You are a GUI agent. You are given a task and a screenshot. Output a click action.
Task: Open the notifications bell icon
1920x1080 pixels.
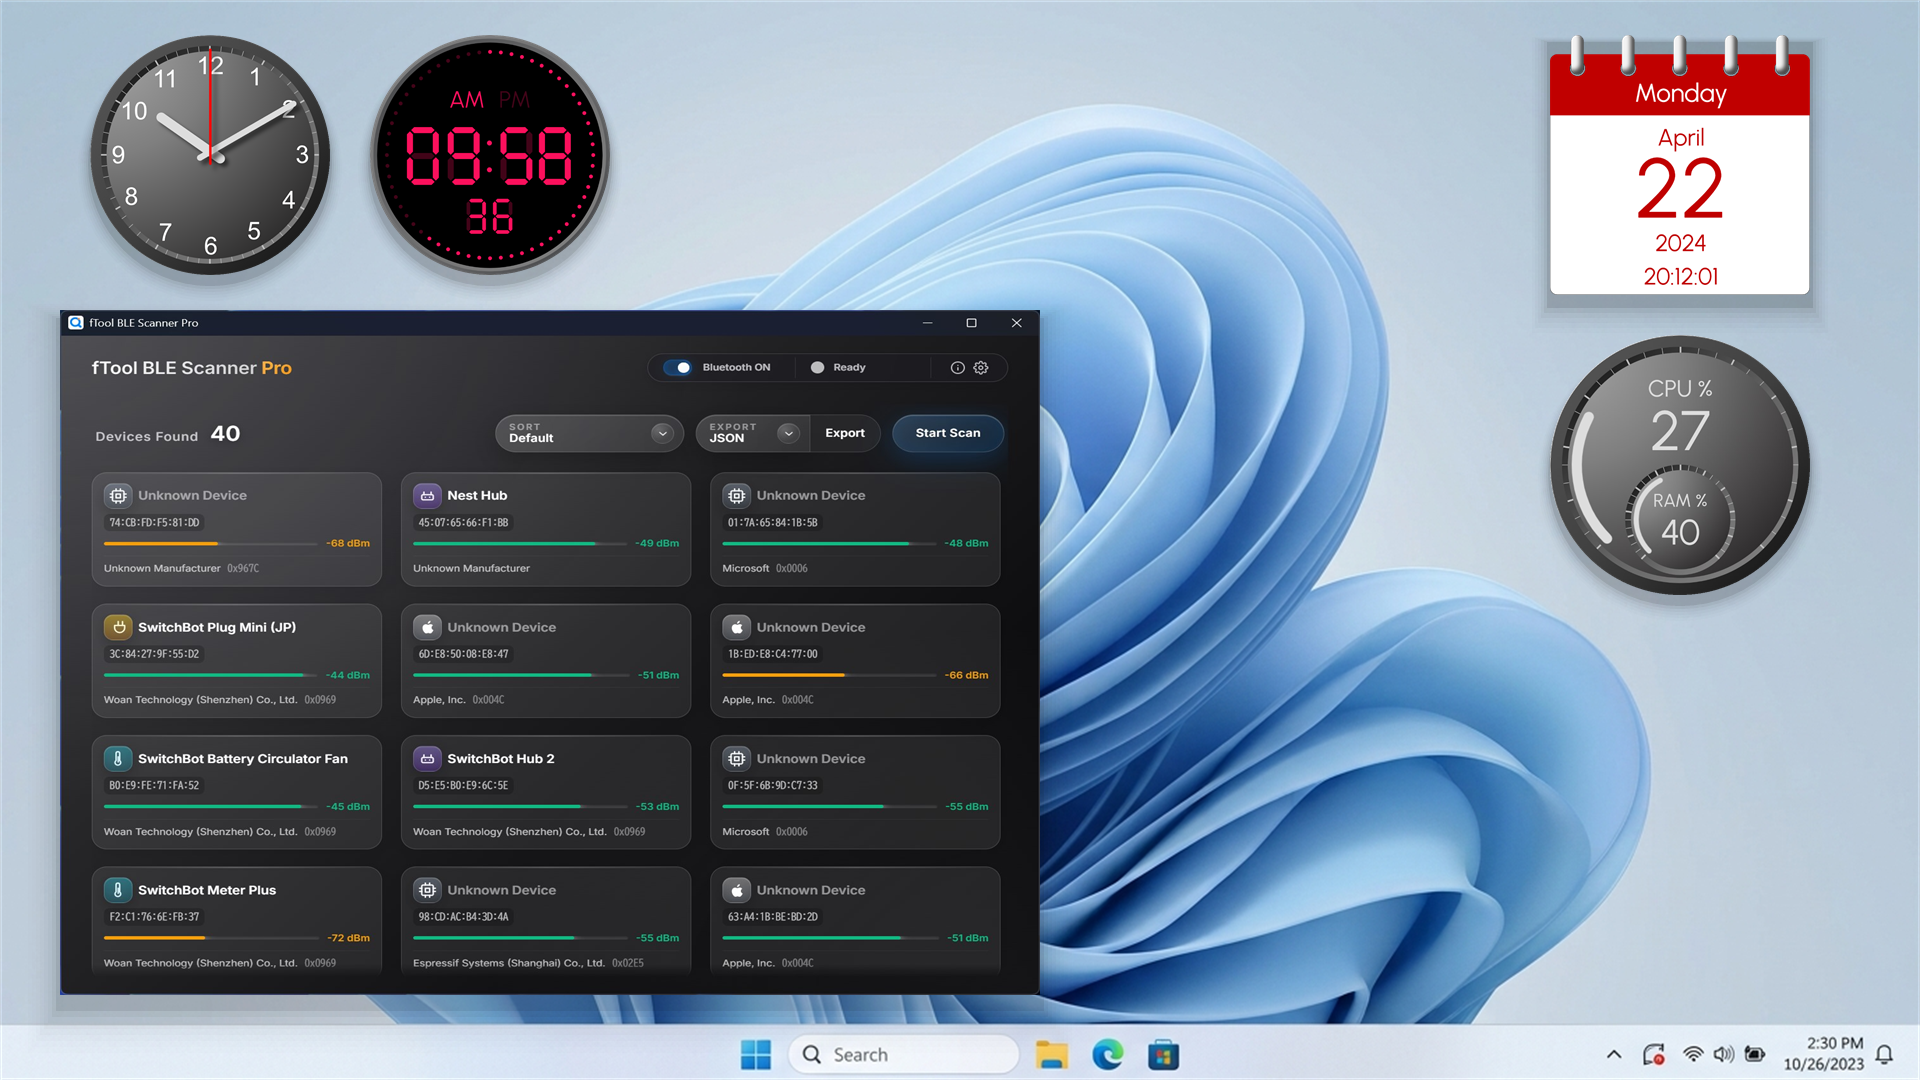point(1884,1054)
